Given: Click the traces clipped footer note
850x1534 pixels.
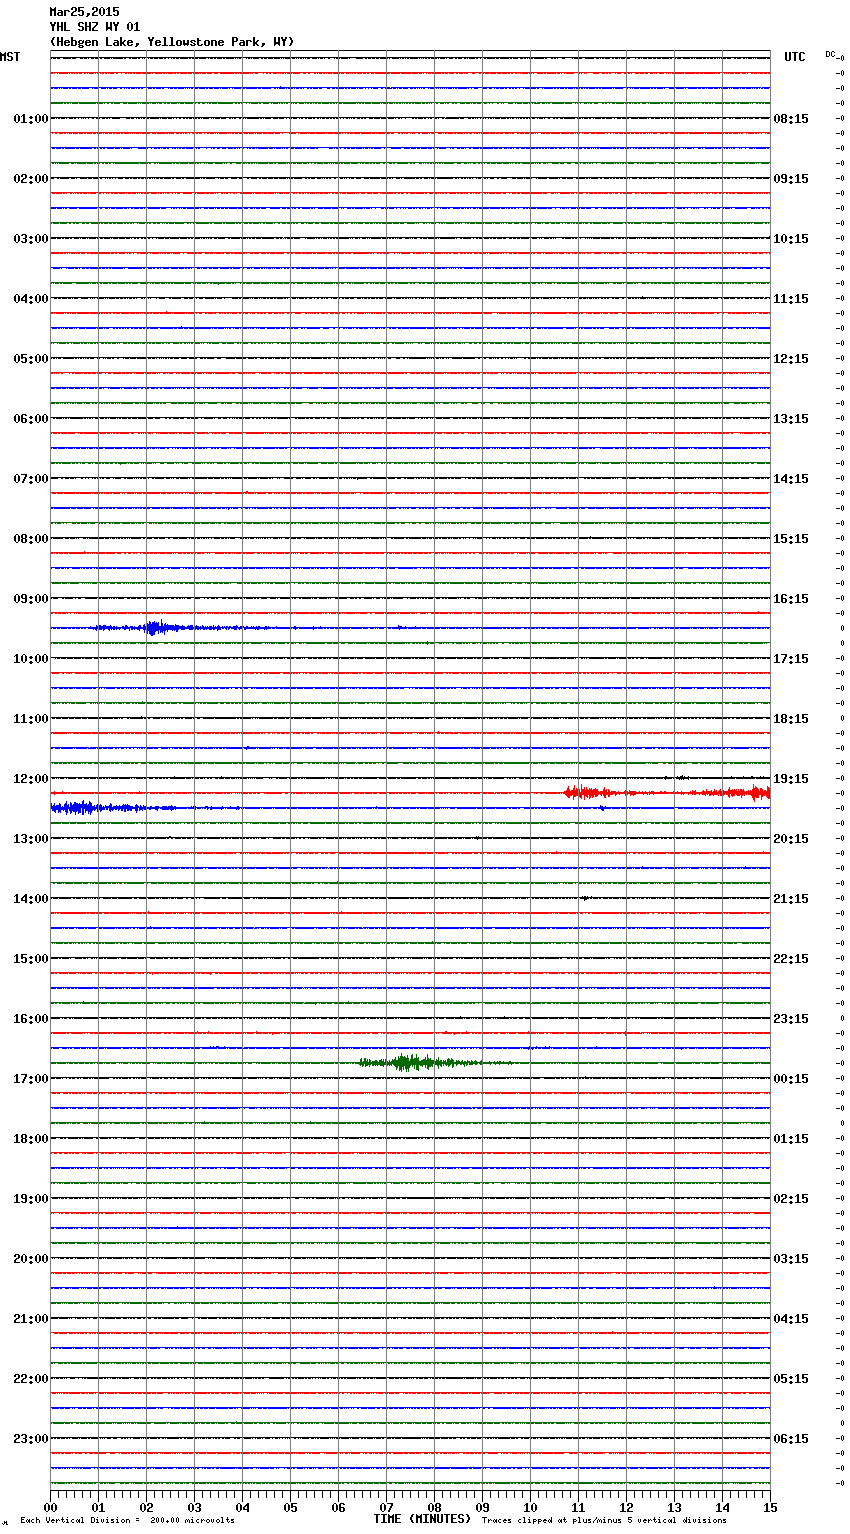Looking at the screenshot, I should (604, 1521).
